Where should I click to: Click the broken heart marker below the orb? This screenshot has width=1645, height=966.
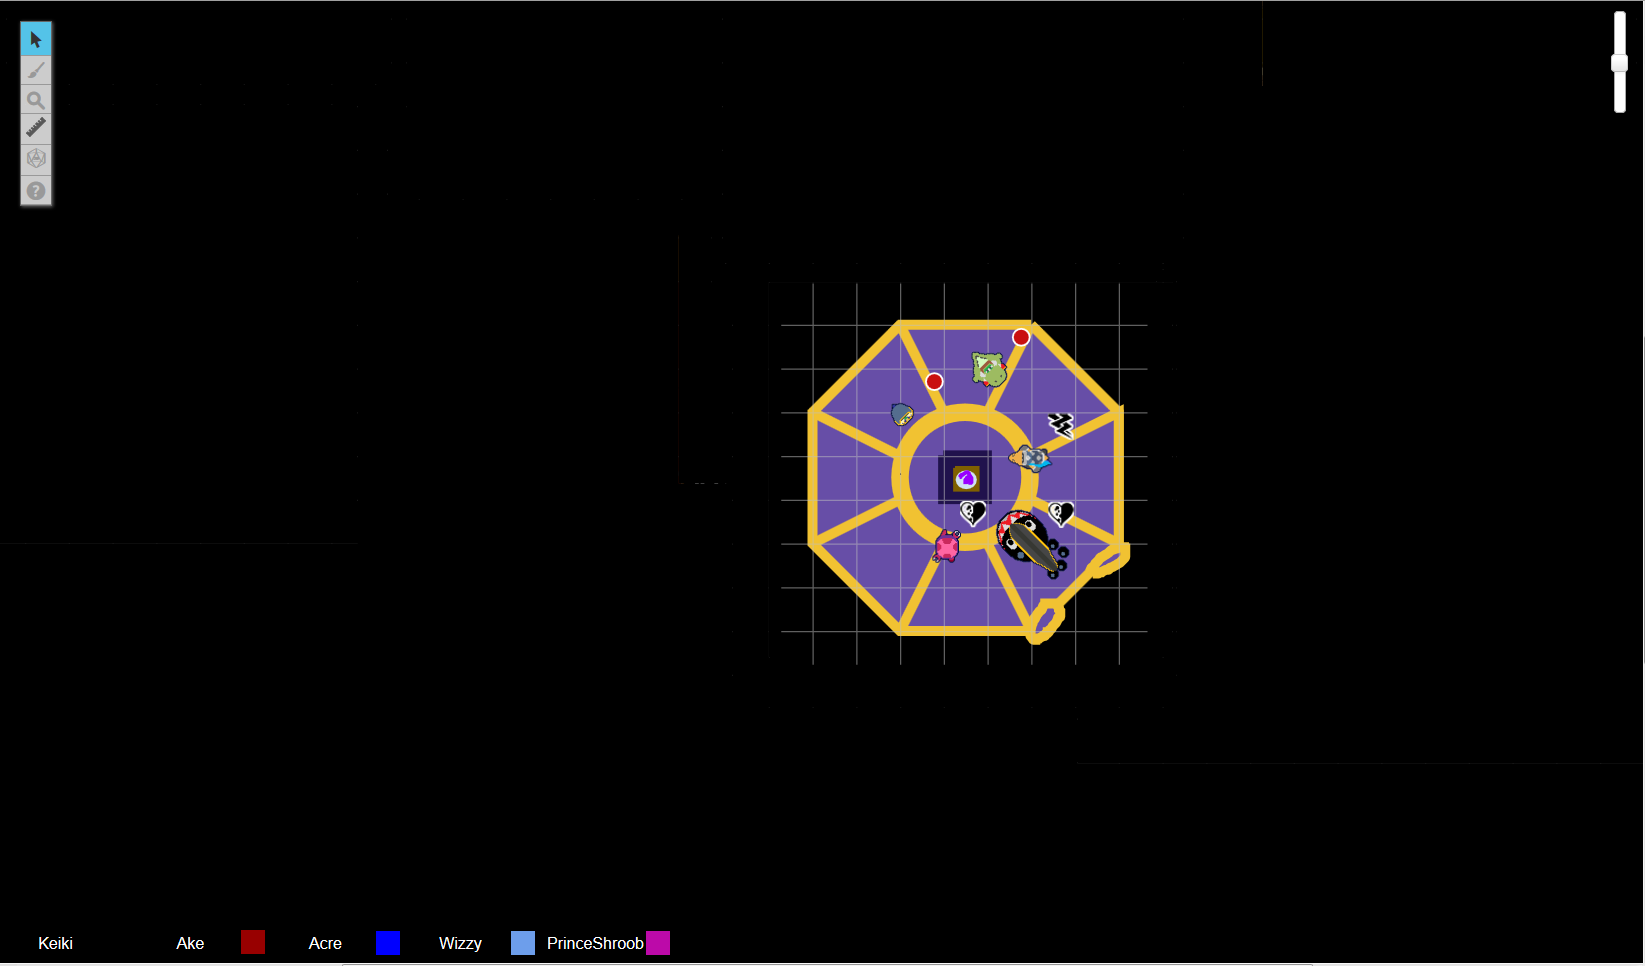pos(973,514)
